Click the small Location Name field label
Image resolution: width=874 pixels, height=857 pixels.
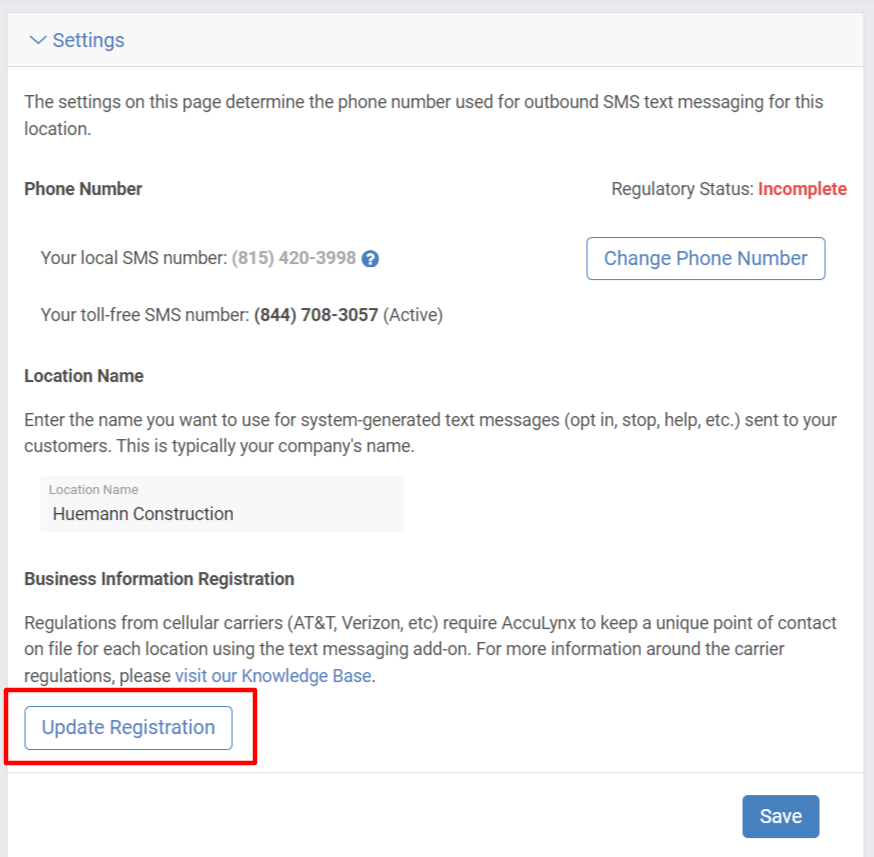click(94, 490)
